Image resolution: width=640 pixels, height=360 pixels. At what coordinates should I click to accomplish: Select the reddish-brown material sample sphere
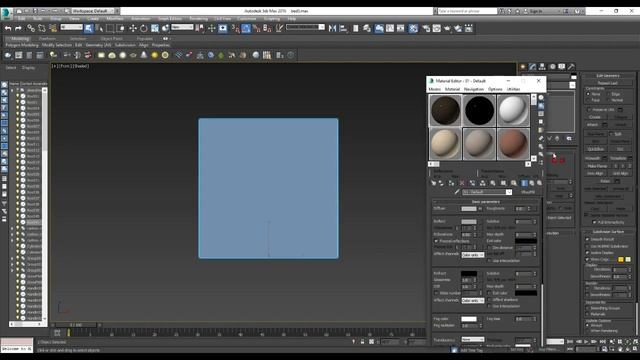tap(513, 144)
